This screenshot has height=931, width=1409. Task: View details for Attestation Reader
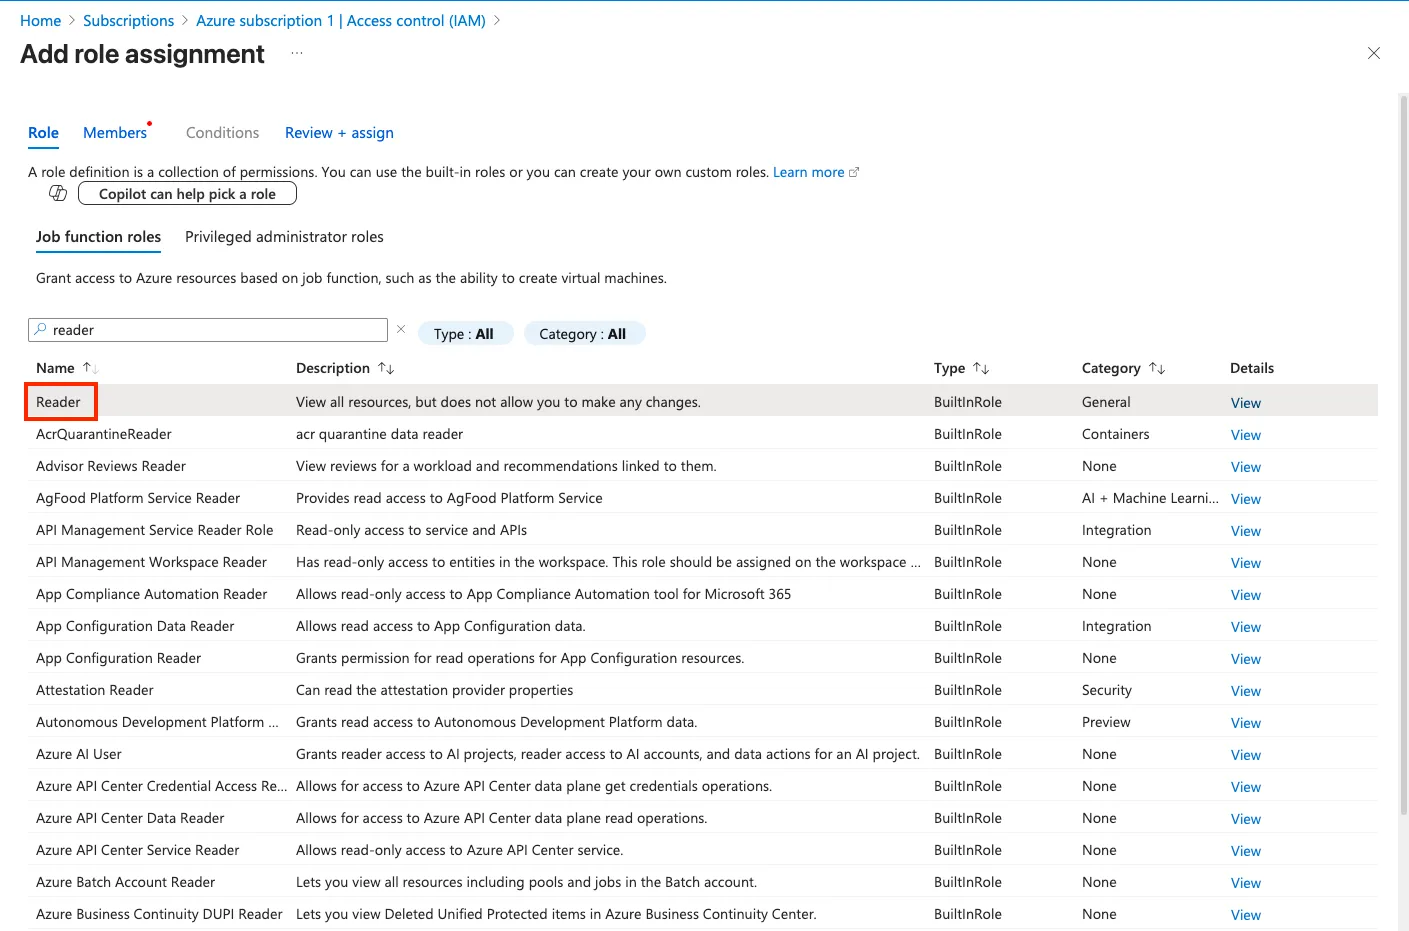point(1245,691)
